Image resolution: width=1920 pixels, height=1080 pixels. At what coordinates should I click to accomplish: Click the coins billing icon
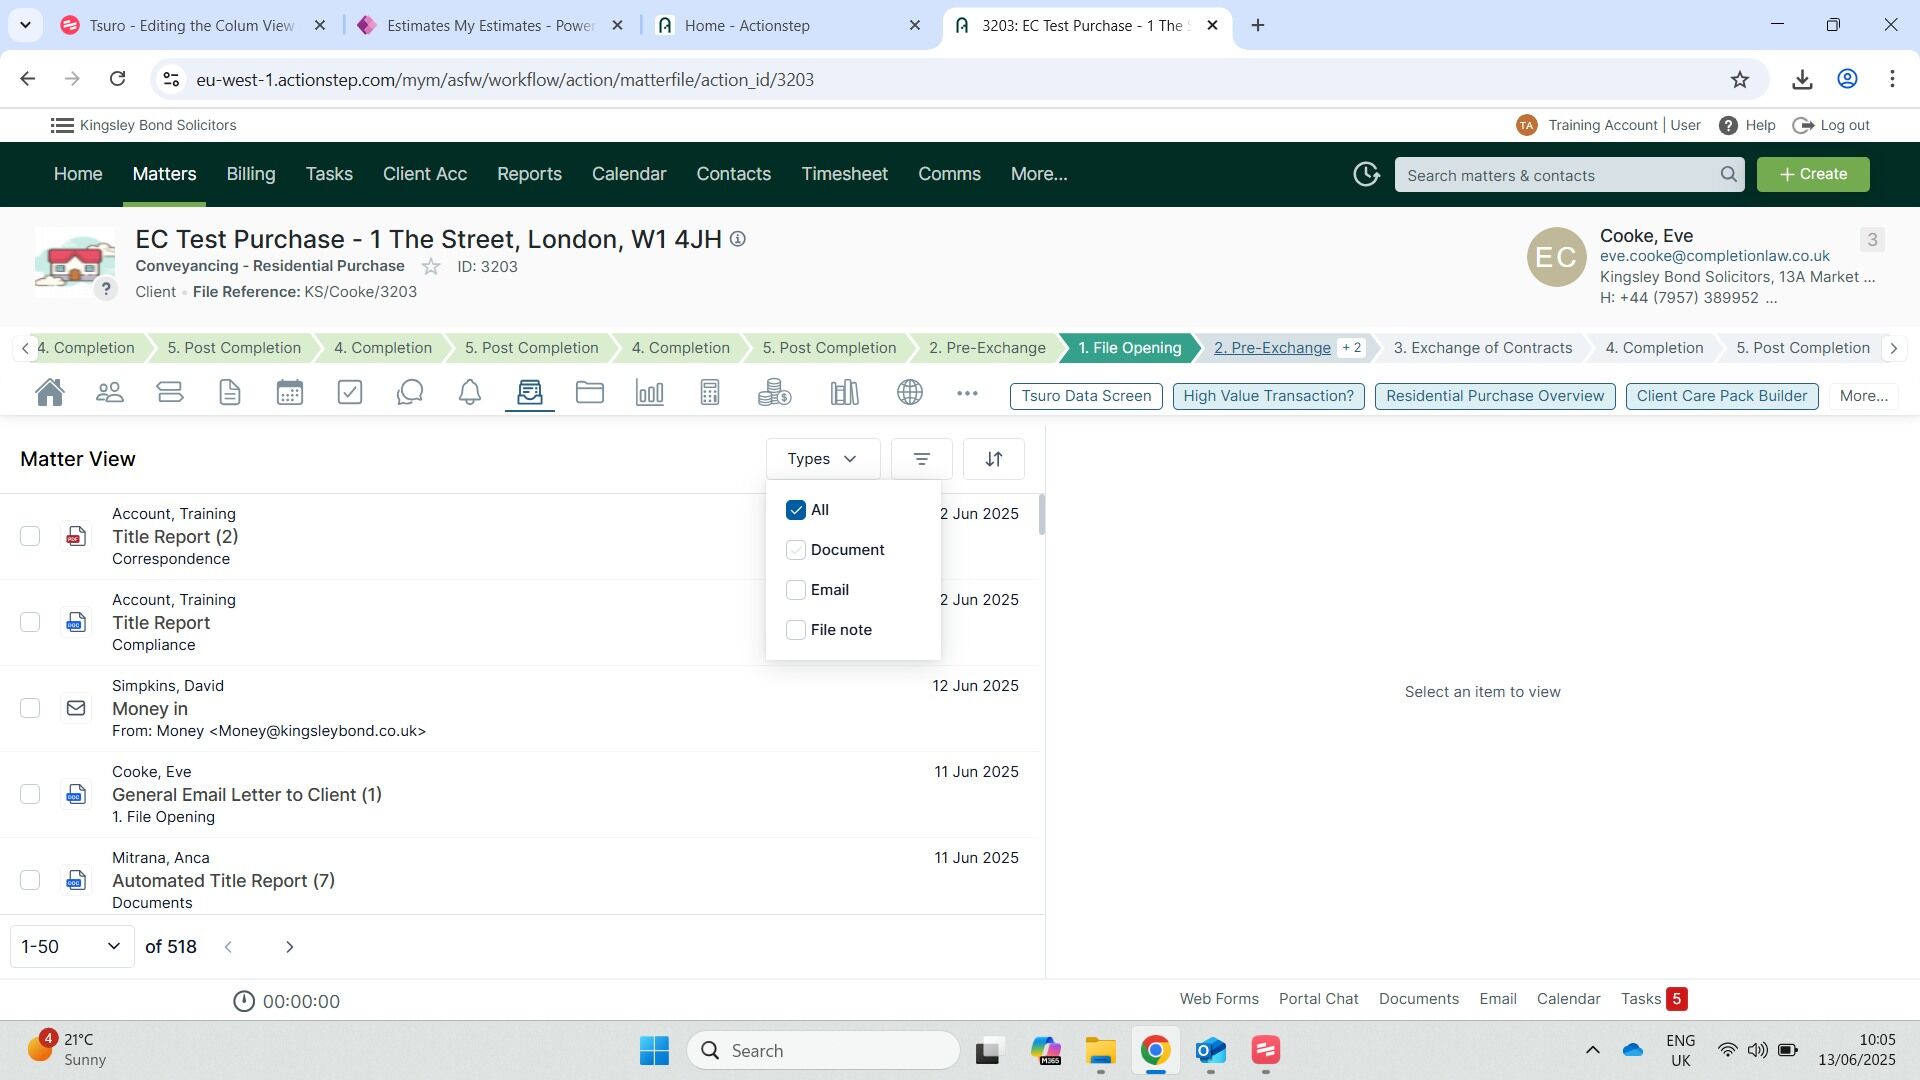(x=774, y=393)
